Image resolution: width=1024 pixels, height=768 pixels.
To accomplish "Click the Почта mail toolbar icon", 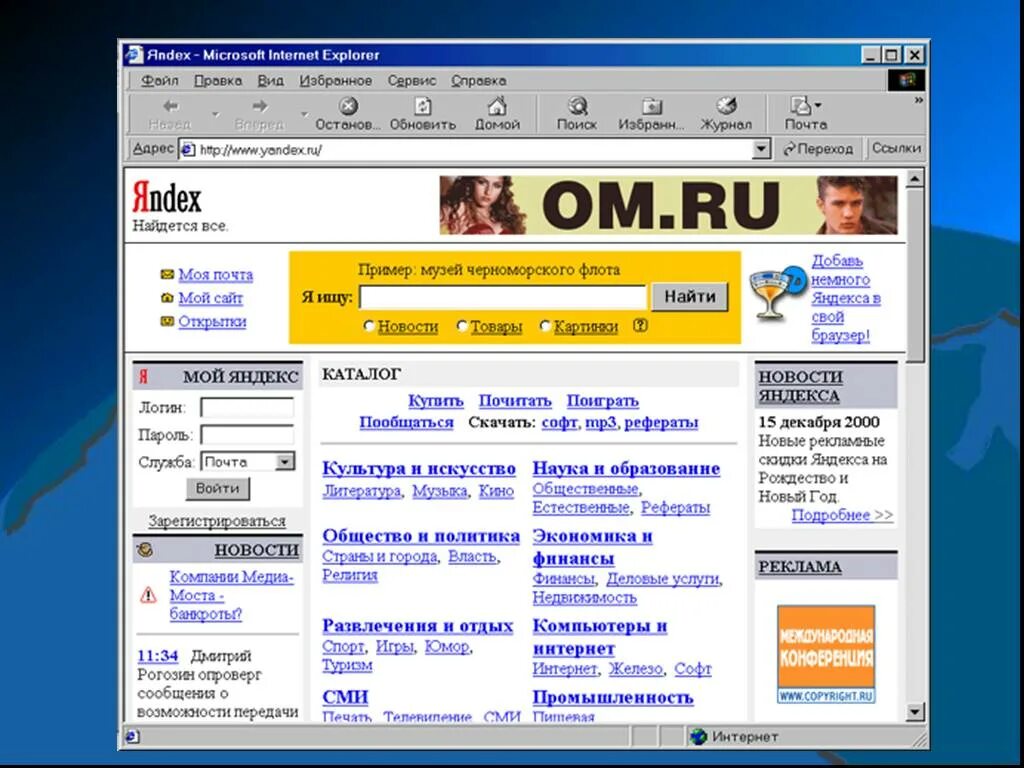I will point(800,105).
